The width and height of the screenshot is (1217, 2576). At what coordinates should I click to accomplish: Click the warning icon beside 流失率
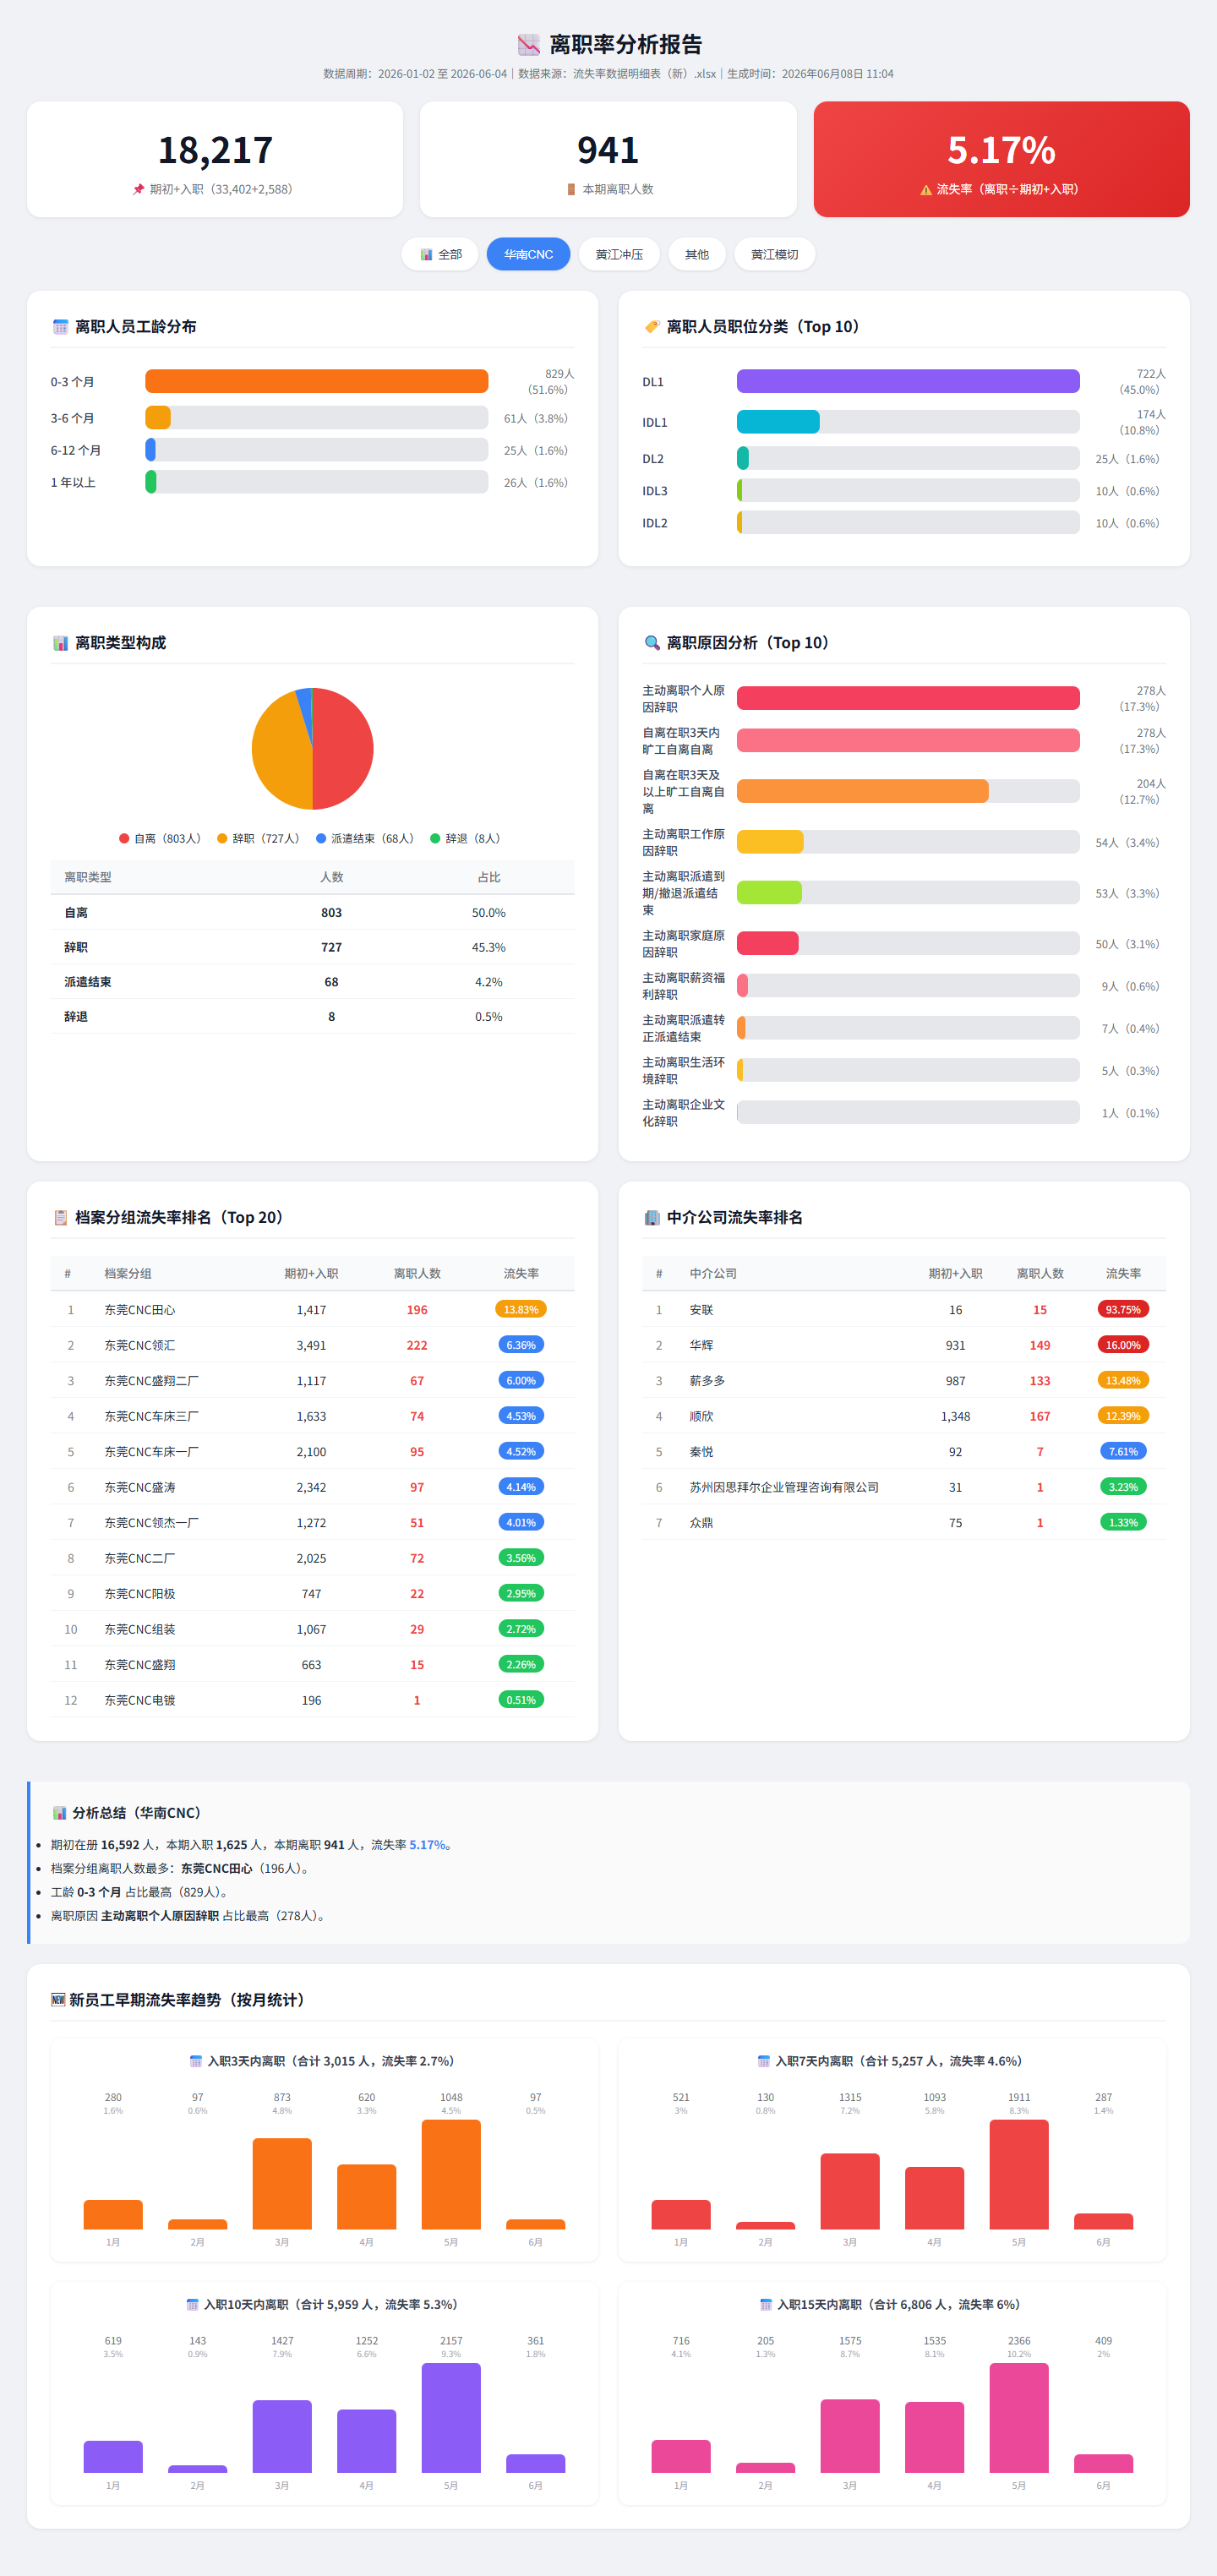(926, 189)
